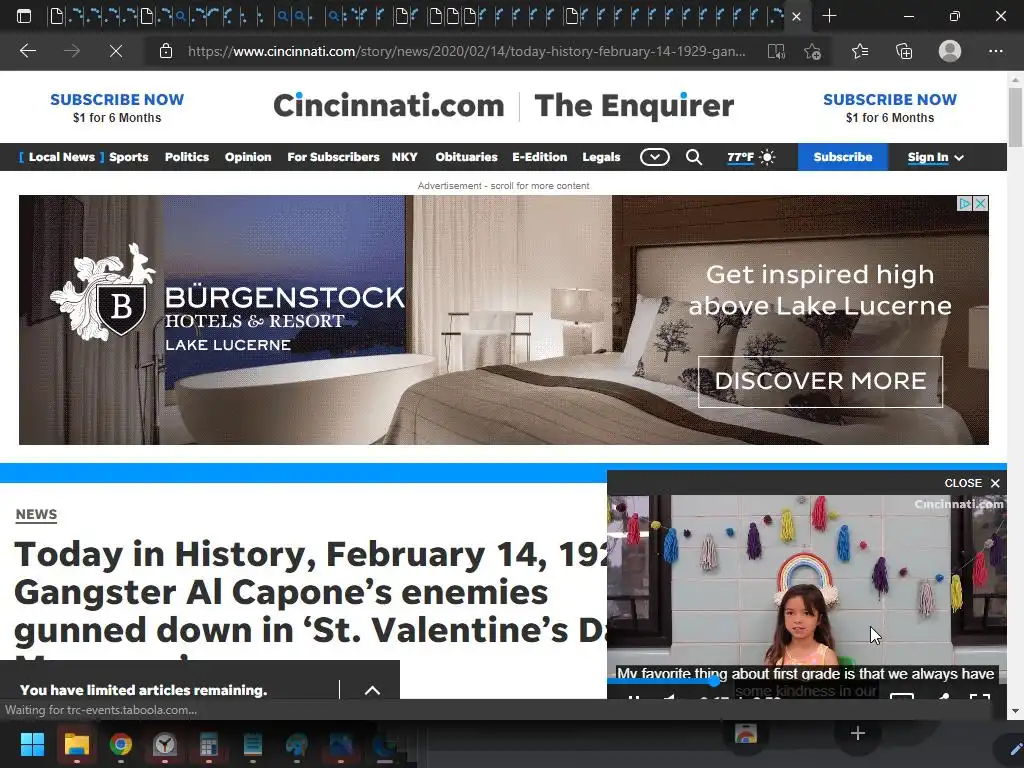This screenshot has width=1024, height=768.
Task: Click the scrollbar down arrow
Action: click(1015, 711)
